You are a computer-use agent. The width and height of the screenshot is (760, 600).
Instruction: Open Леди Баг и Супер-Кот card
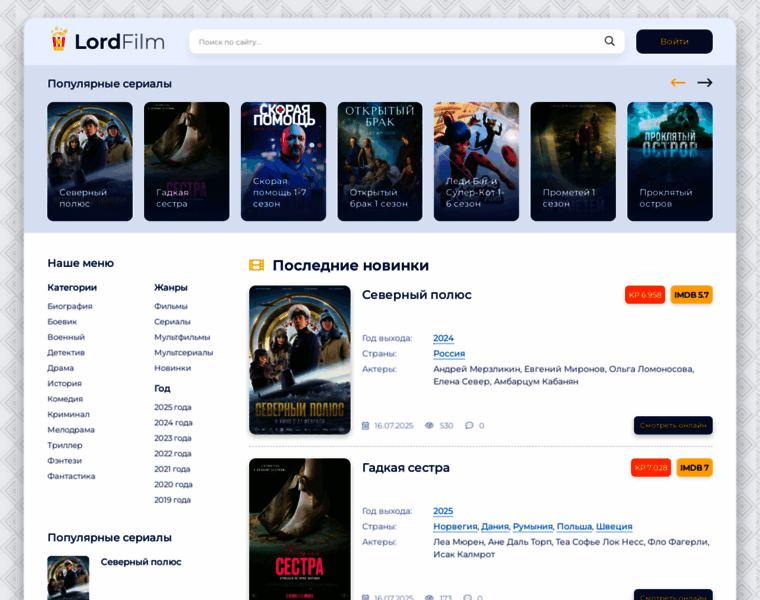[x=476, y=161]
